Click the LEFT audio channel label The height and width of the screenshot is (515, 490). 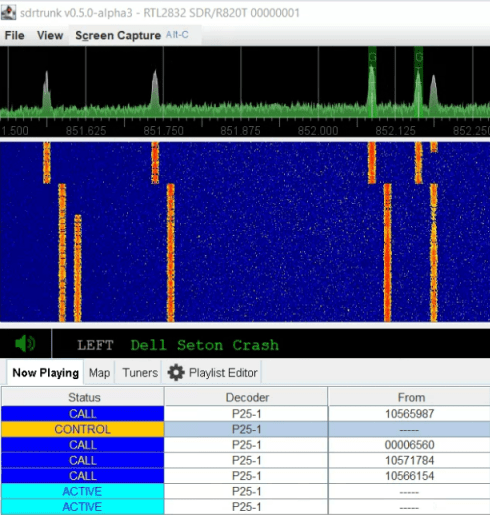(x=95, y=345)
